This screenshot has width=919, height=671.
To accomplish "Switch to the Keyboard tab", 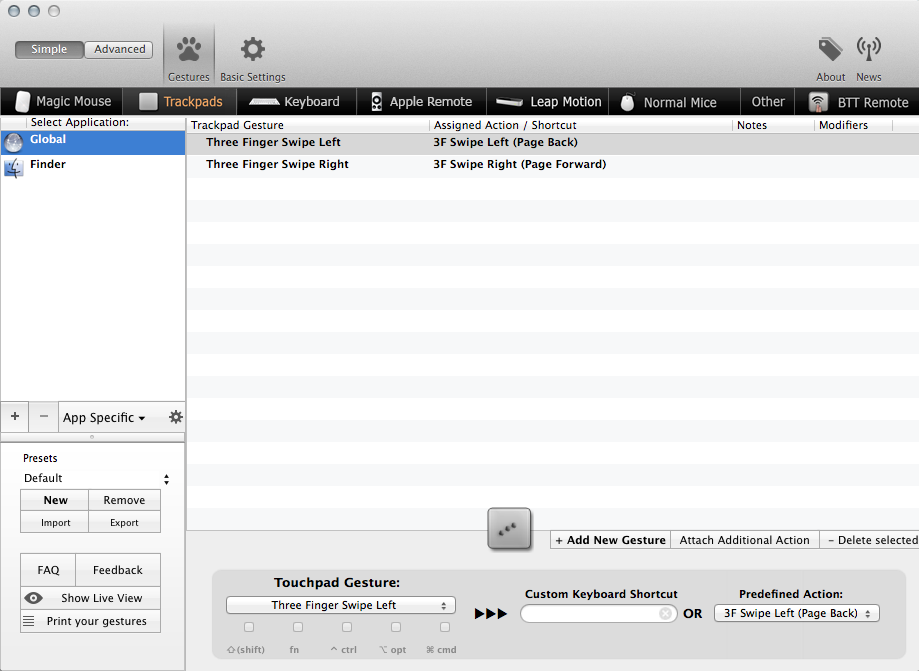I will 295,101.
